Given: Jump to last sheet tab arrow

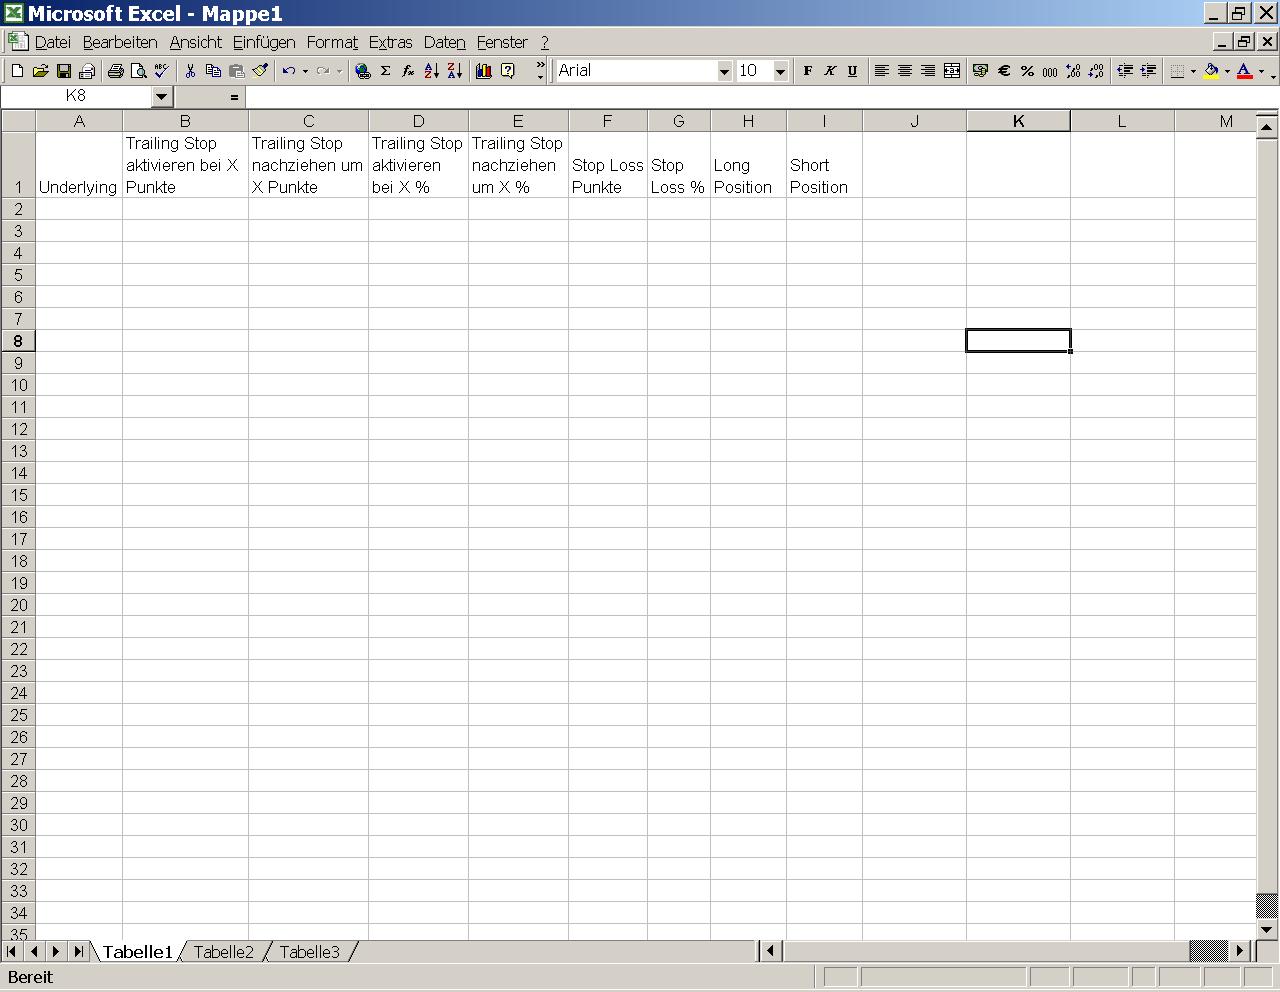Looking at the screenshot, I should pyautogui.click(x=78, y=952).
